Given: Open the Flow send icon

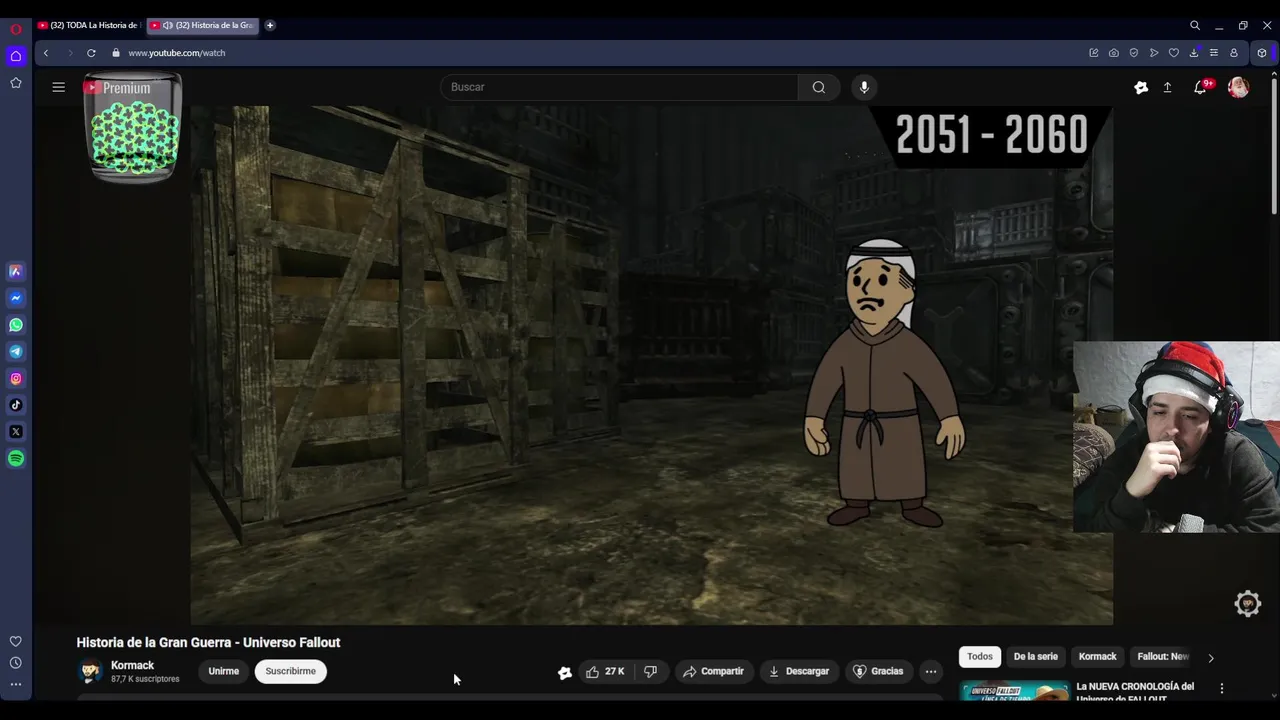Looking at the screenshot, I should click(1154, 53).
